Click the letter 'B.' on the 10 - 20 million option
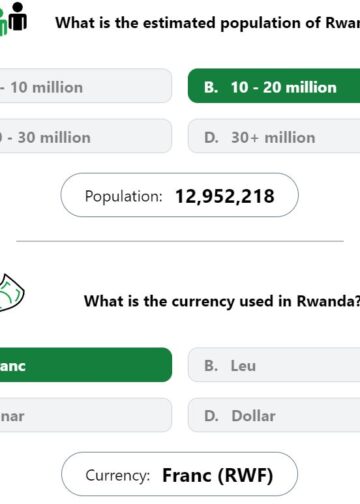 pyautogui.click(x=211, y=87)
